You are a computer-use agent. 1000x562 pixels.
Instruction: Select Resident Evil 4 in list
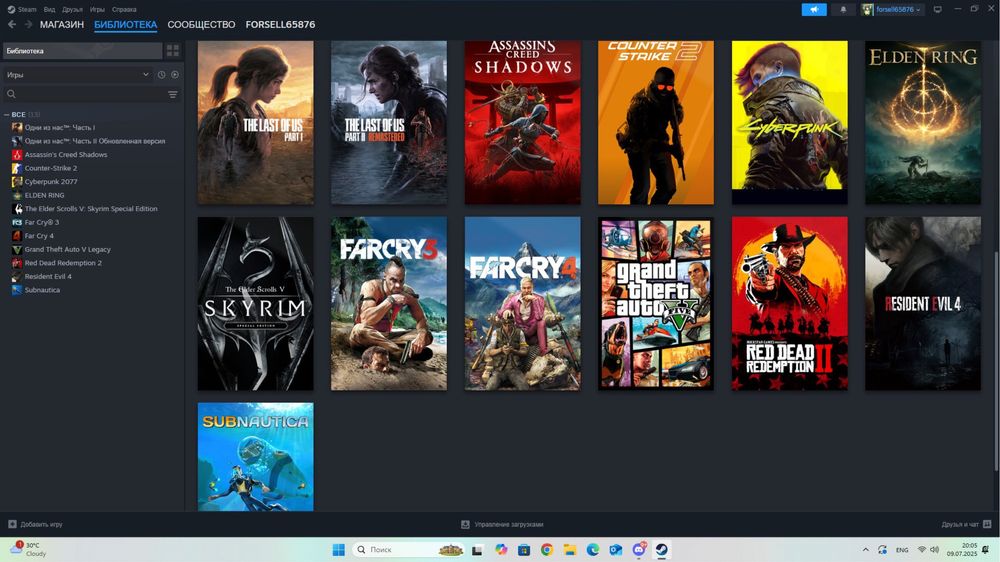(48, 276)
